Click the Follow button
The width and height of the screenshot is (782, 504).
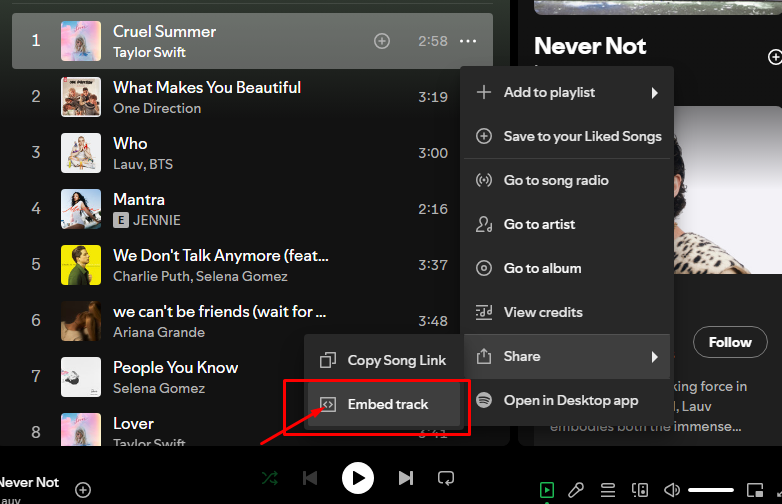point(730,342)
